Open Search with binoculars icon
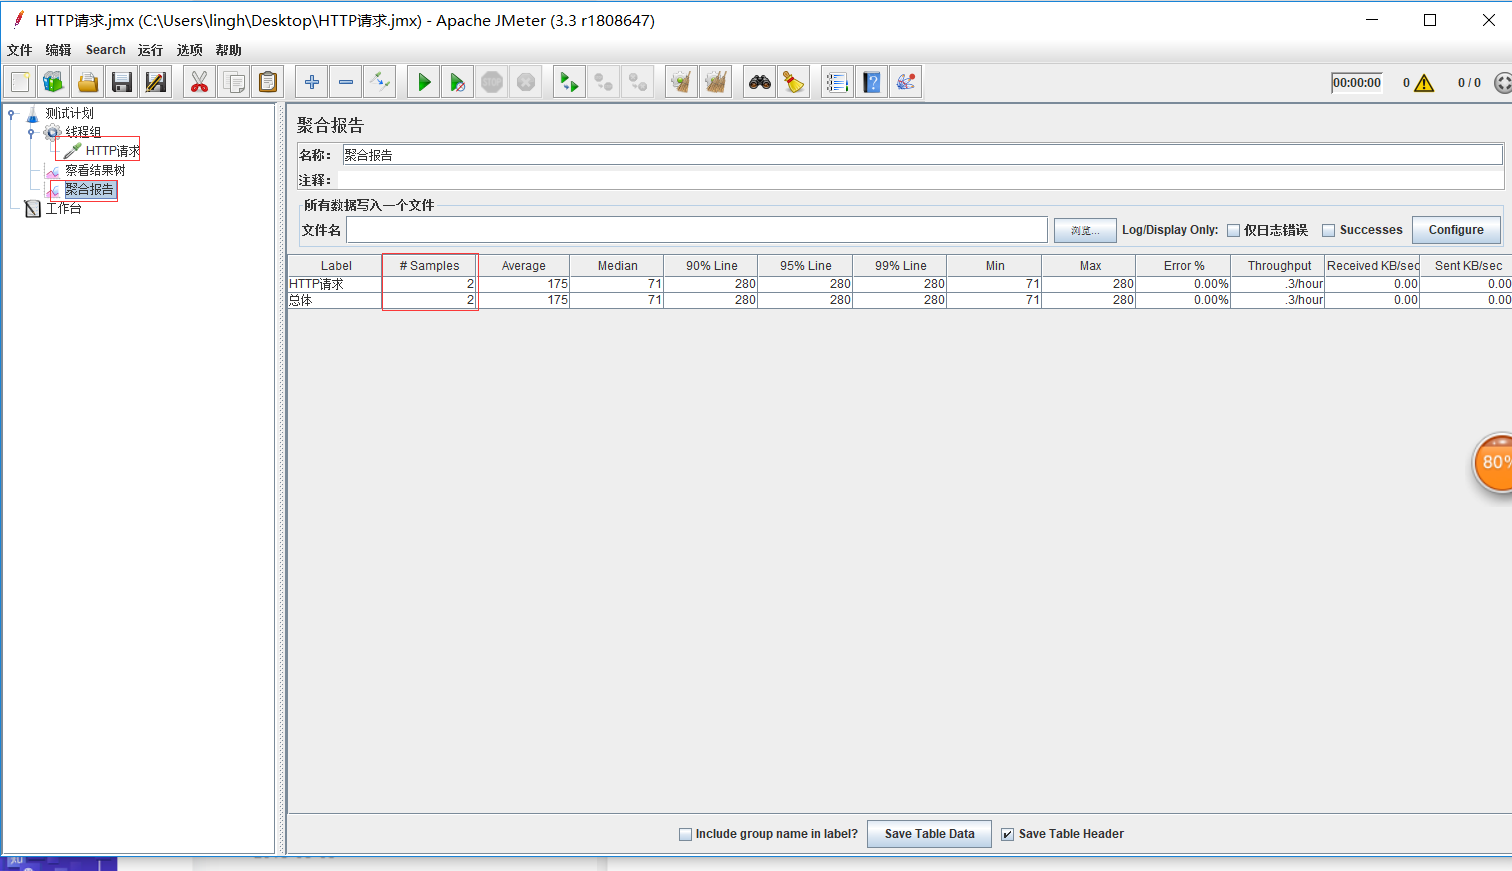Viewport: 1512px width, 871px height. click(x=760, y=82)
